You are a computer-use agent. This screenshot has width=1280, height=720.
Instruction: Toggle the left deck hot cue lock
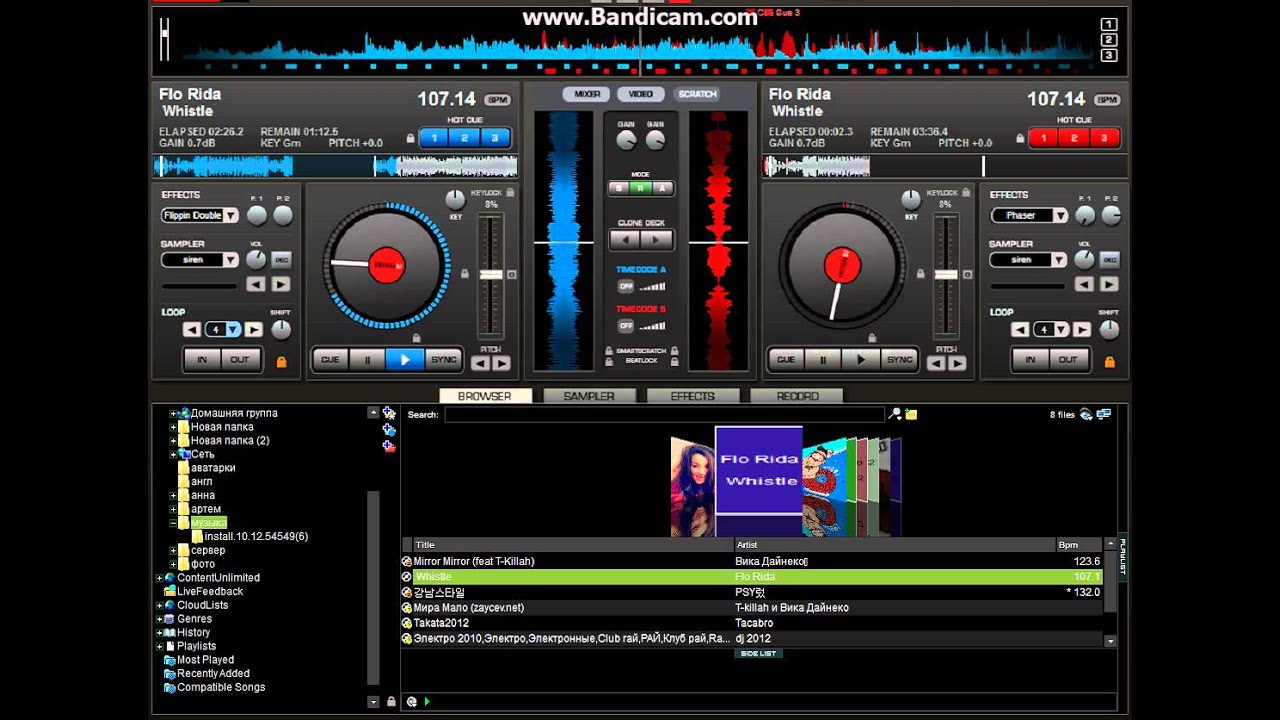[x=410, y=138]
